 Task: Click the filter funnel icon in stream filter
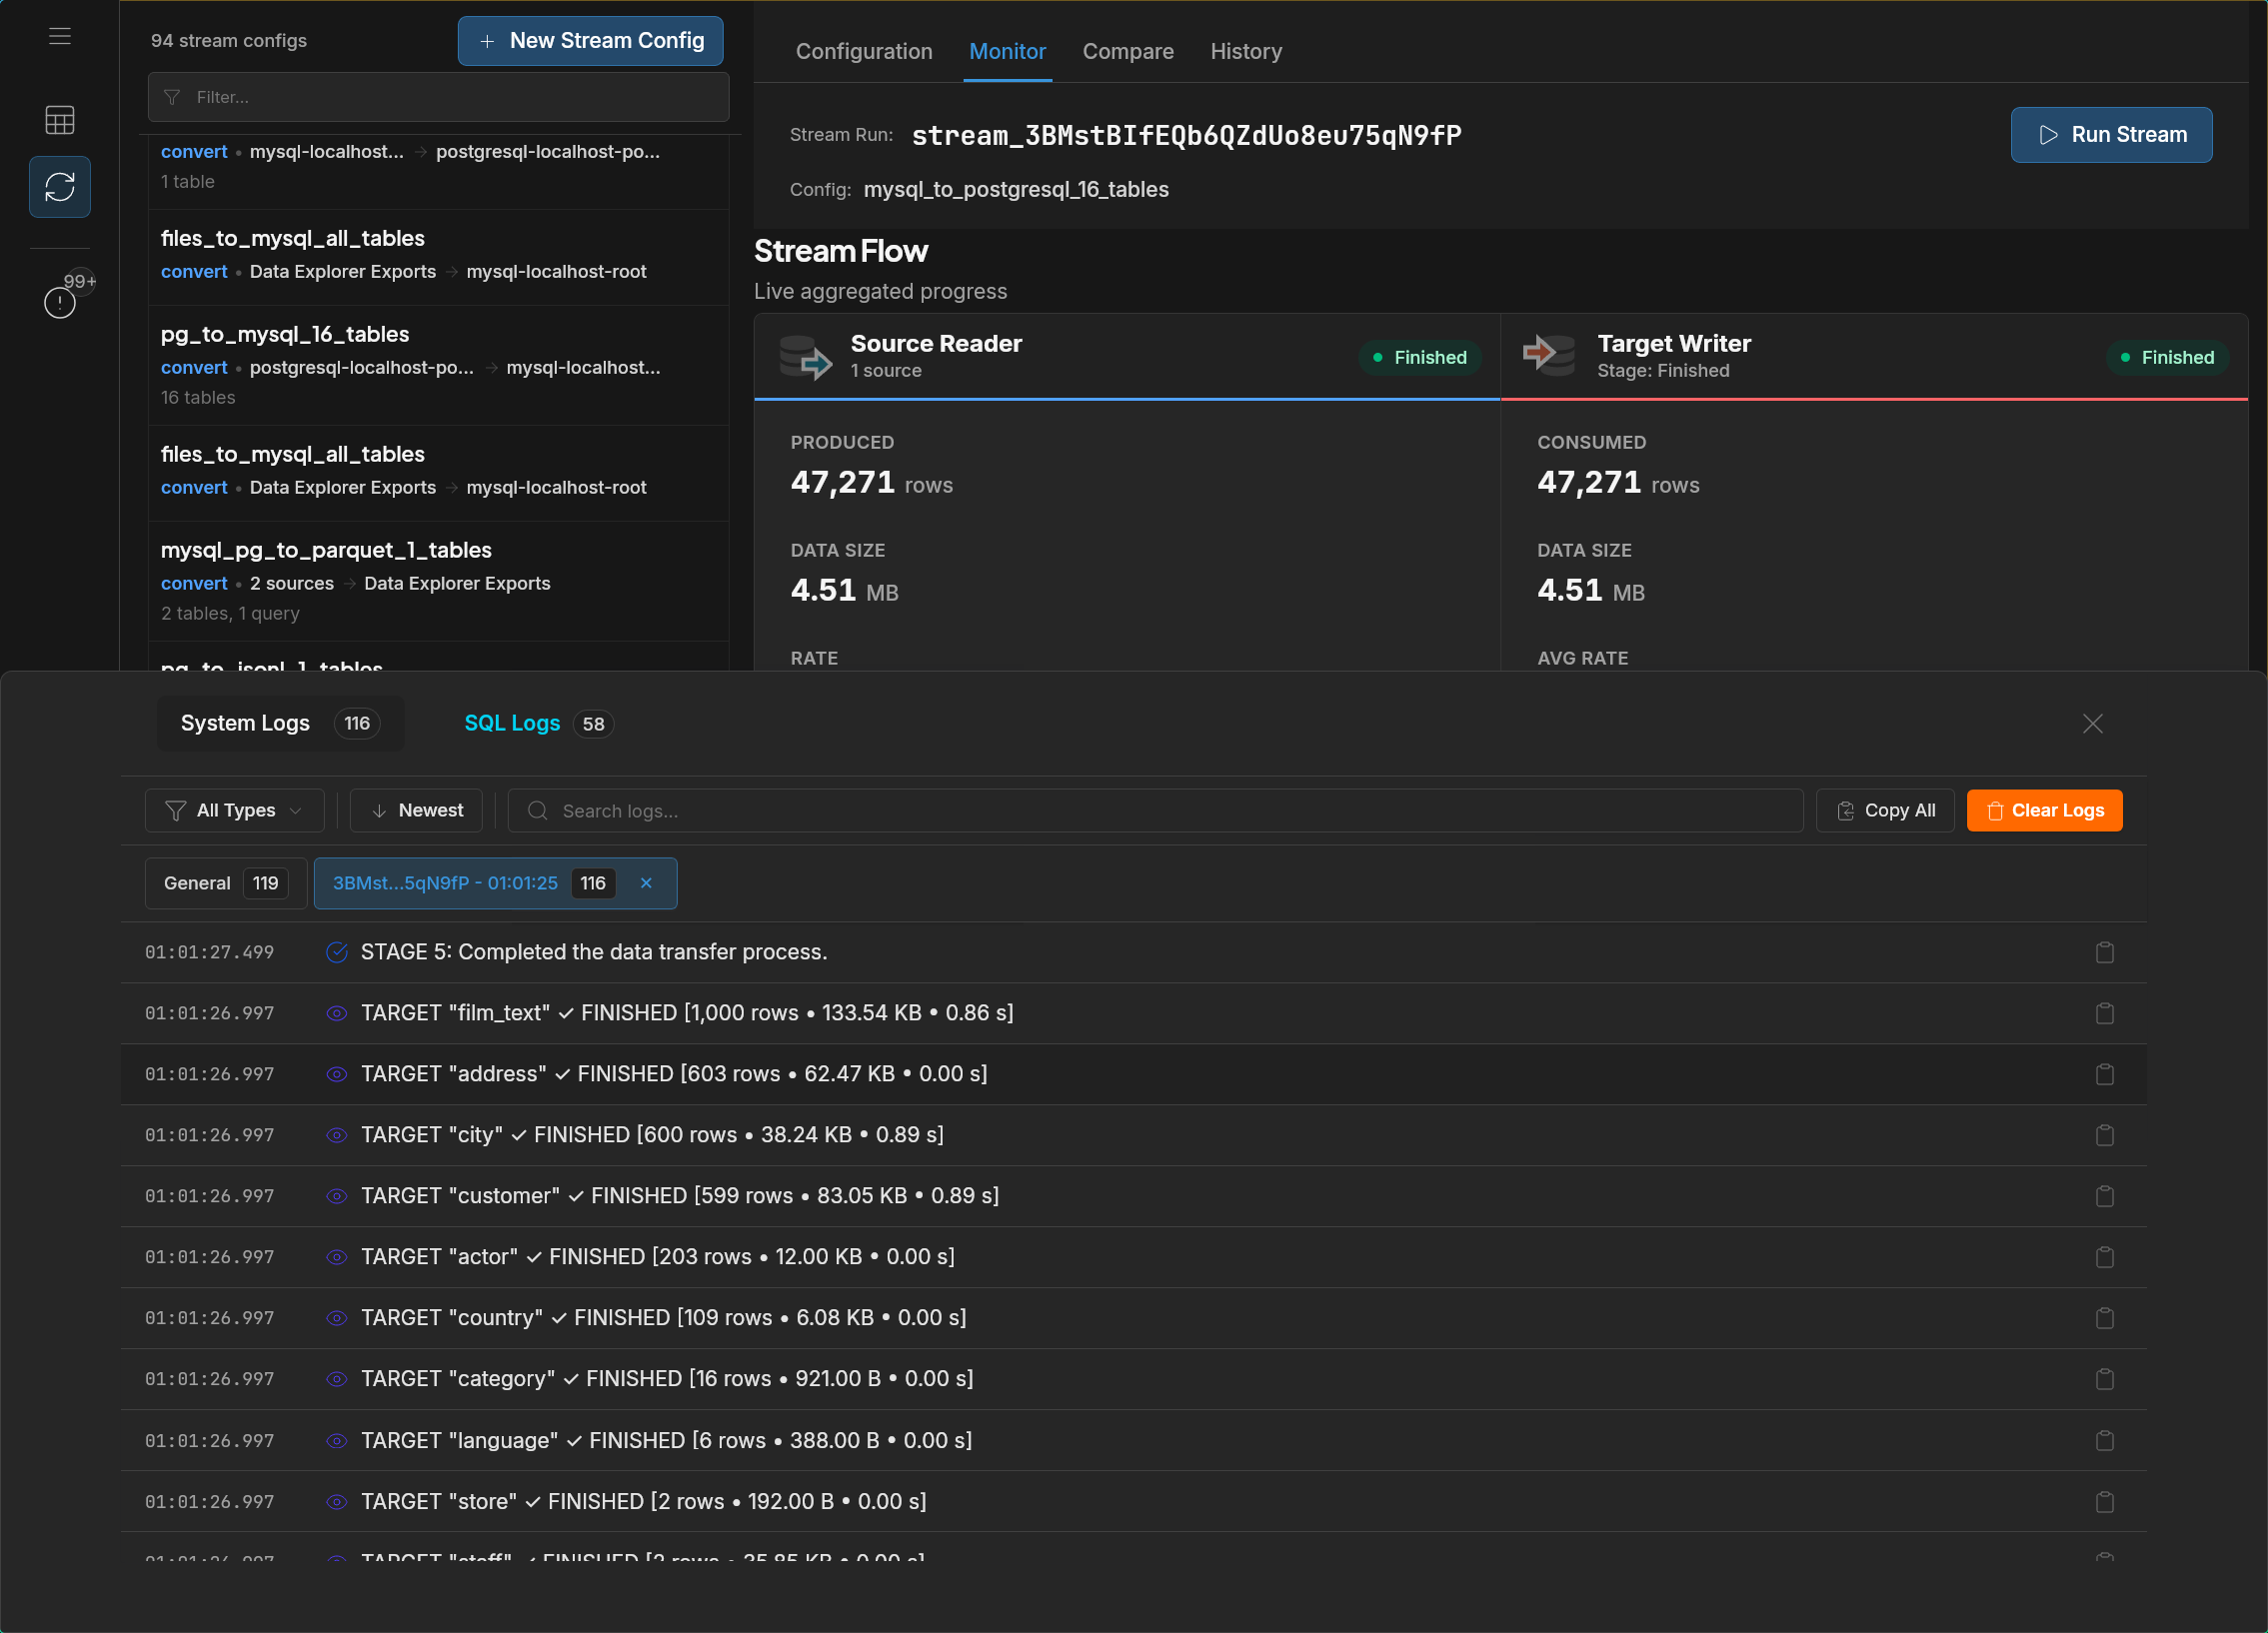172,97
